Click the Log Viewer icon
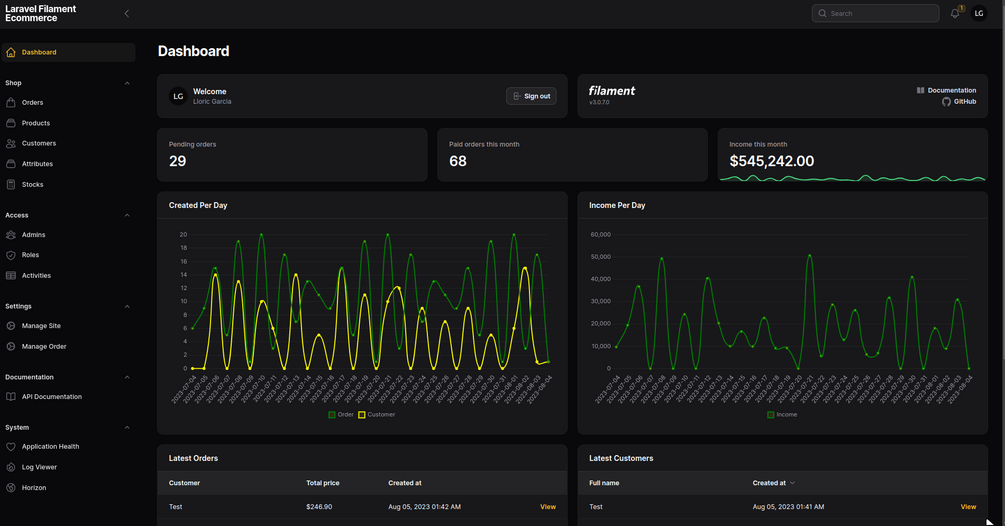Screen dimensions: 1005x526 [11, 467]
